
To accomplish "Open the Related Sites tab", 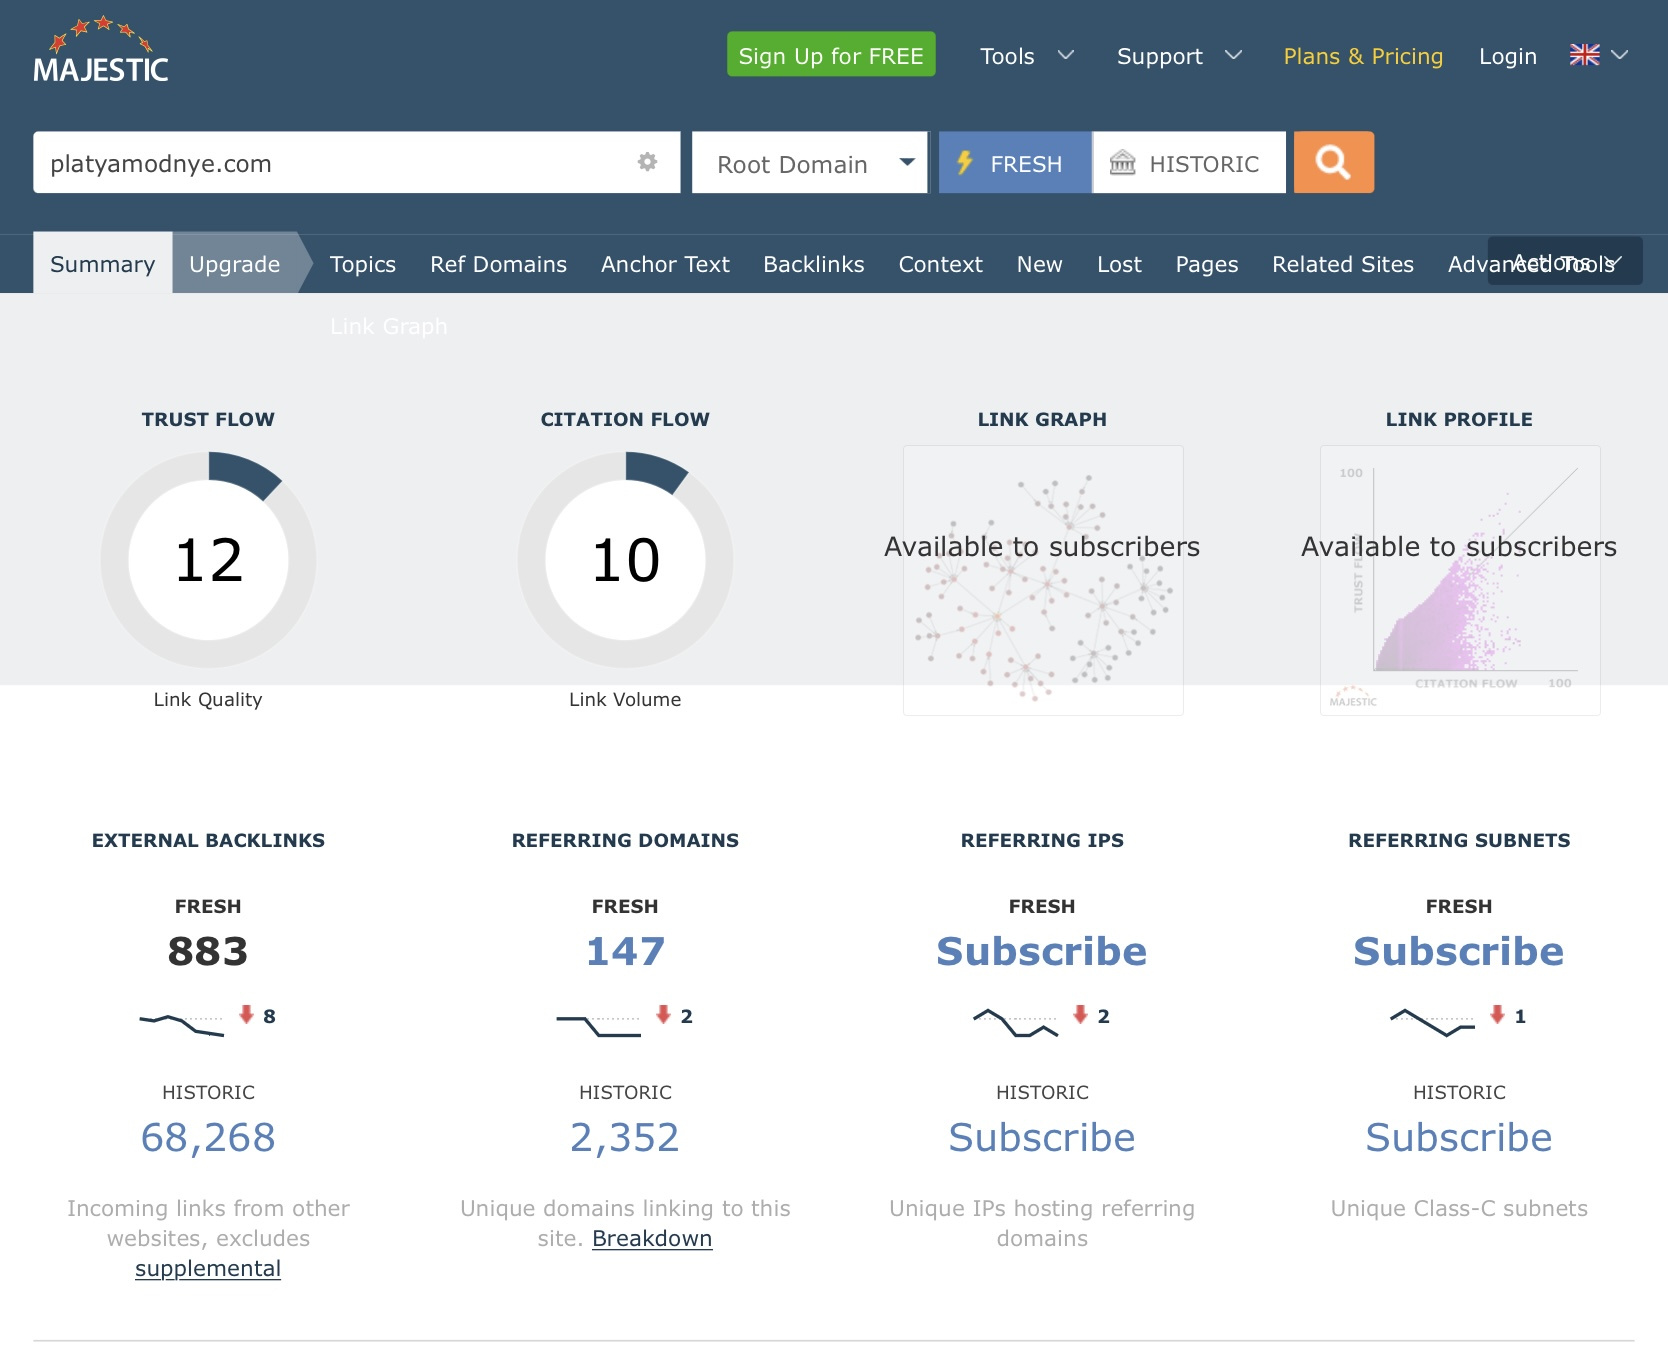I will [1343, 264].
